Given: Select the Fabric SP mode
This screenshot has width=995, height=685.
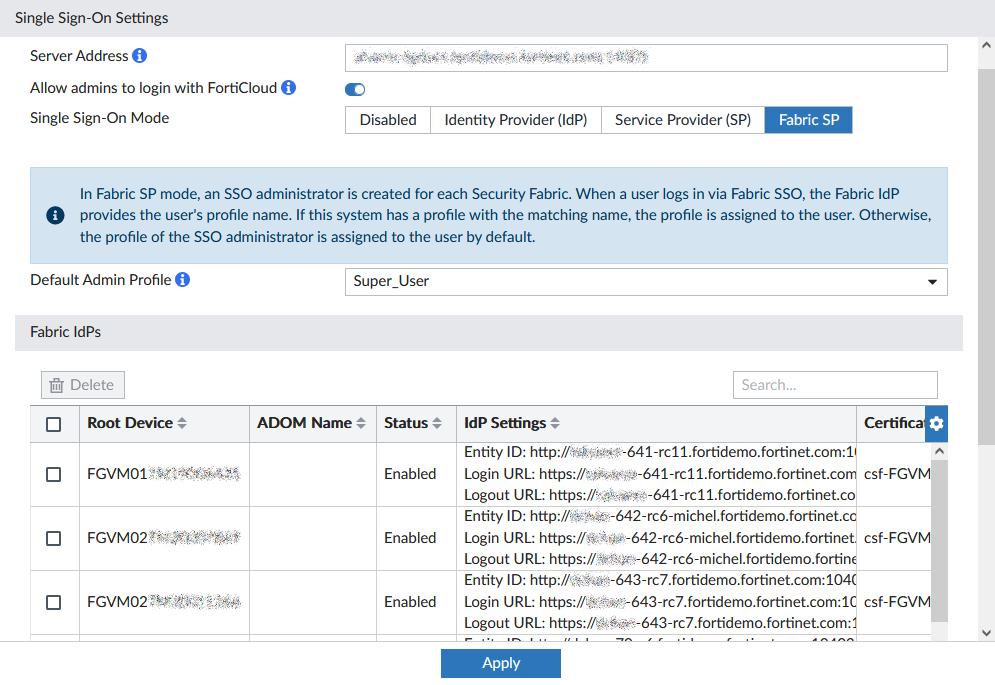Looking at the screenshot, I should [808, 120].
